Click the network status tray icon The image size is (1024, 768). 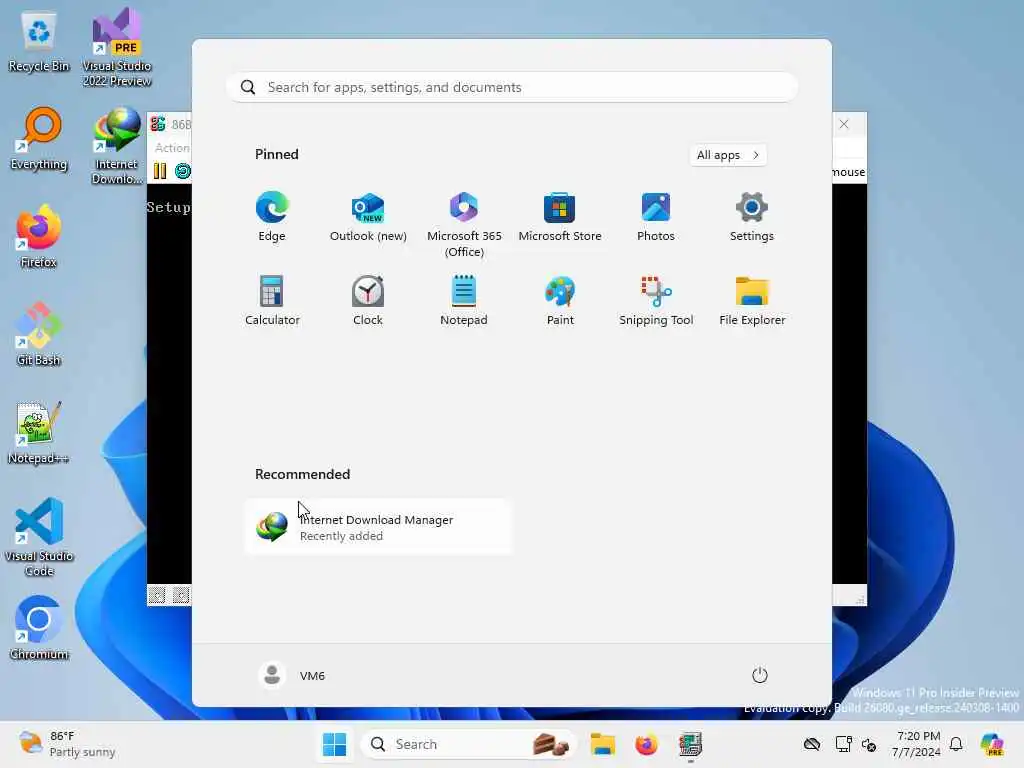(843, 744)
